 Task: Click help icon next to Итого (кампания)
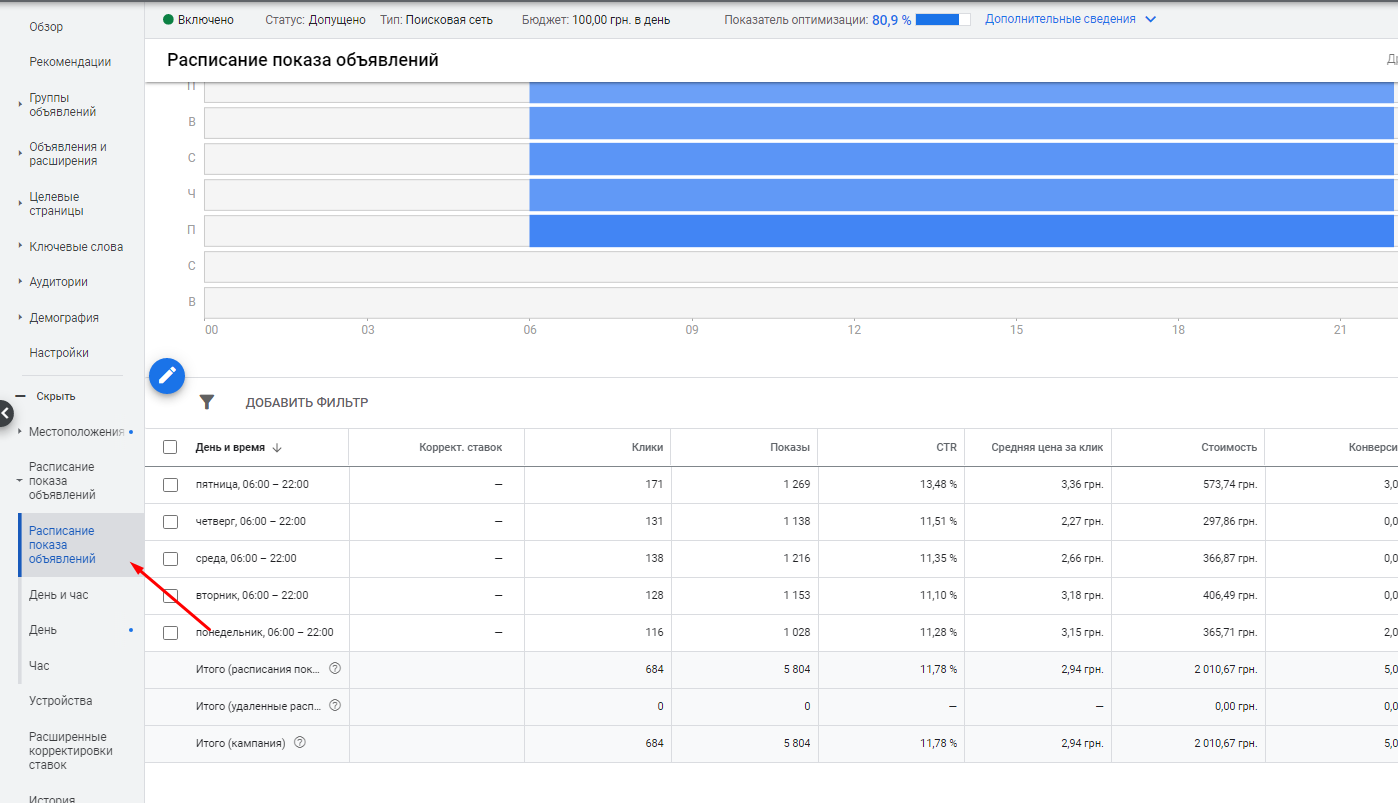(299, 743)
